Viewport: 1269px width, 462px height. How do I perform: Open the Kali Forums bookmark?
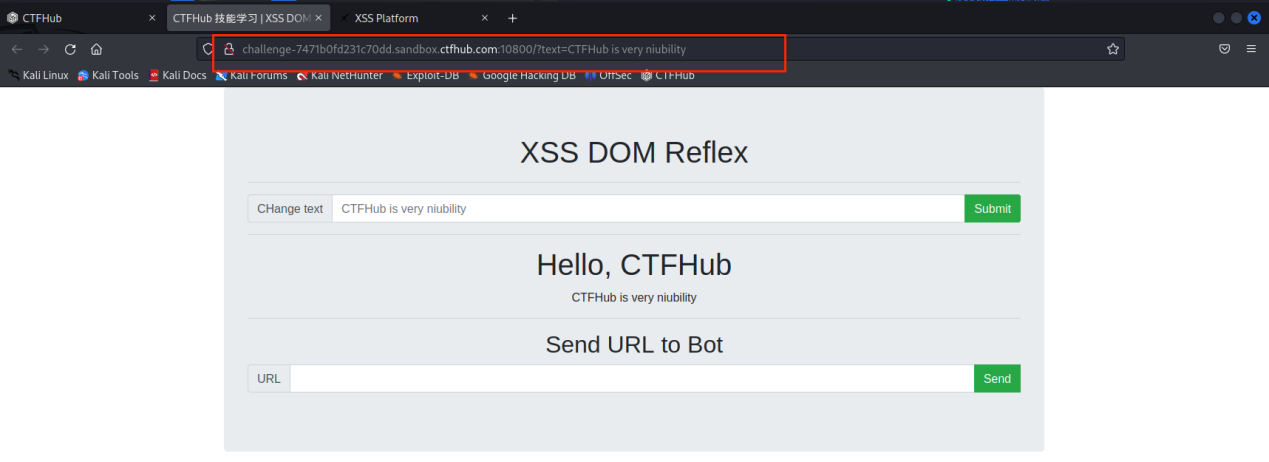point(251,76)
